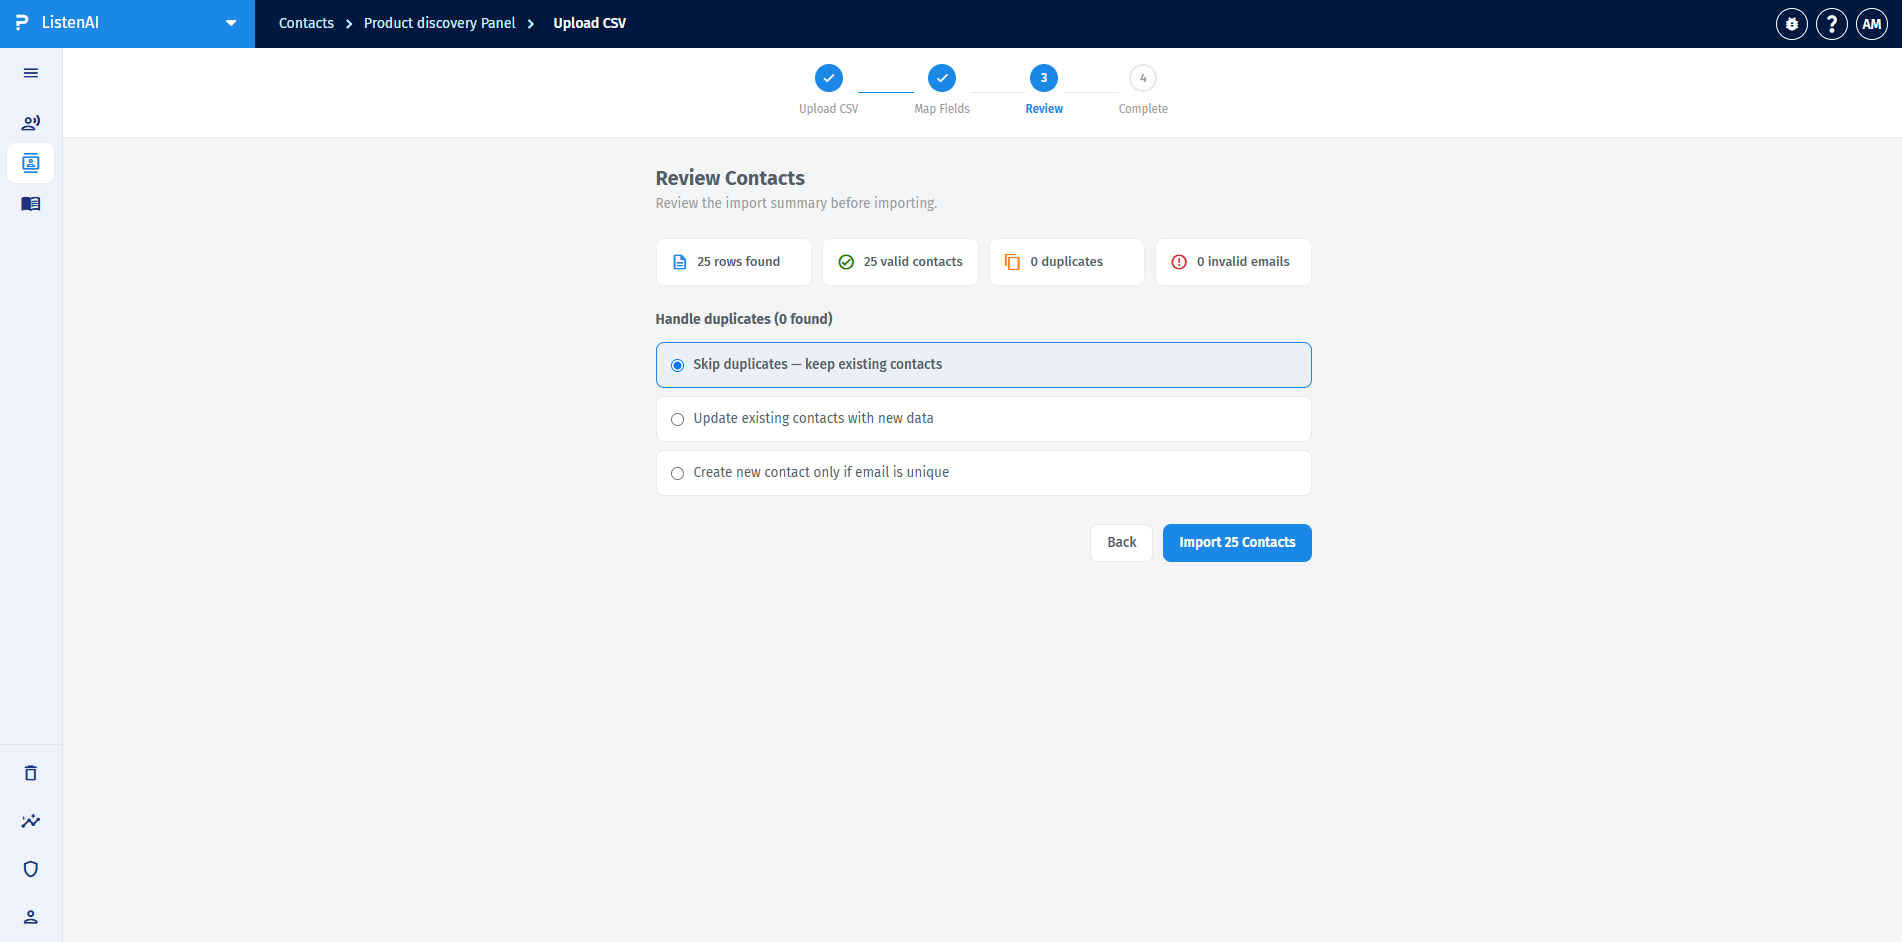This screenshot has width=1902, height=942.
Task: Click the 0 invalid emails card
Action: pos(1233,262)
